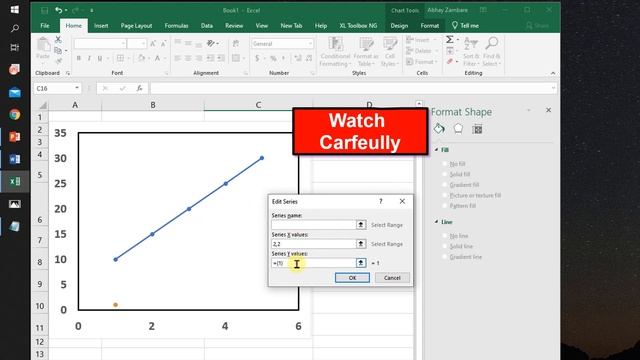
Task: Click the Edit Series help question mark
Action: [x=380, y=201]
